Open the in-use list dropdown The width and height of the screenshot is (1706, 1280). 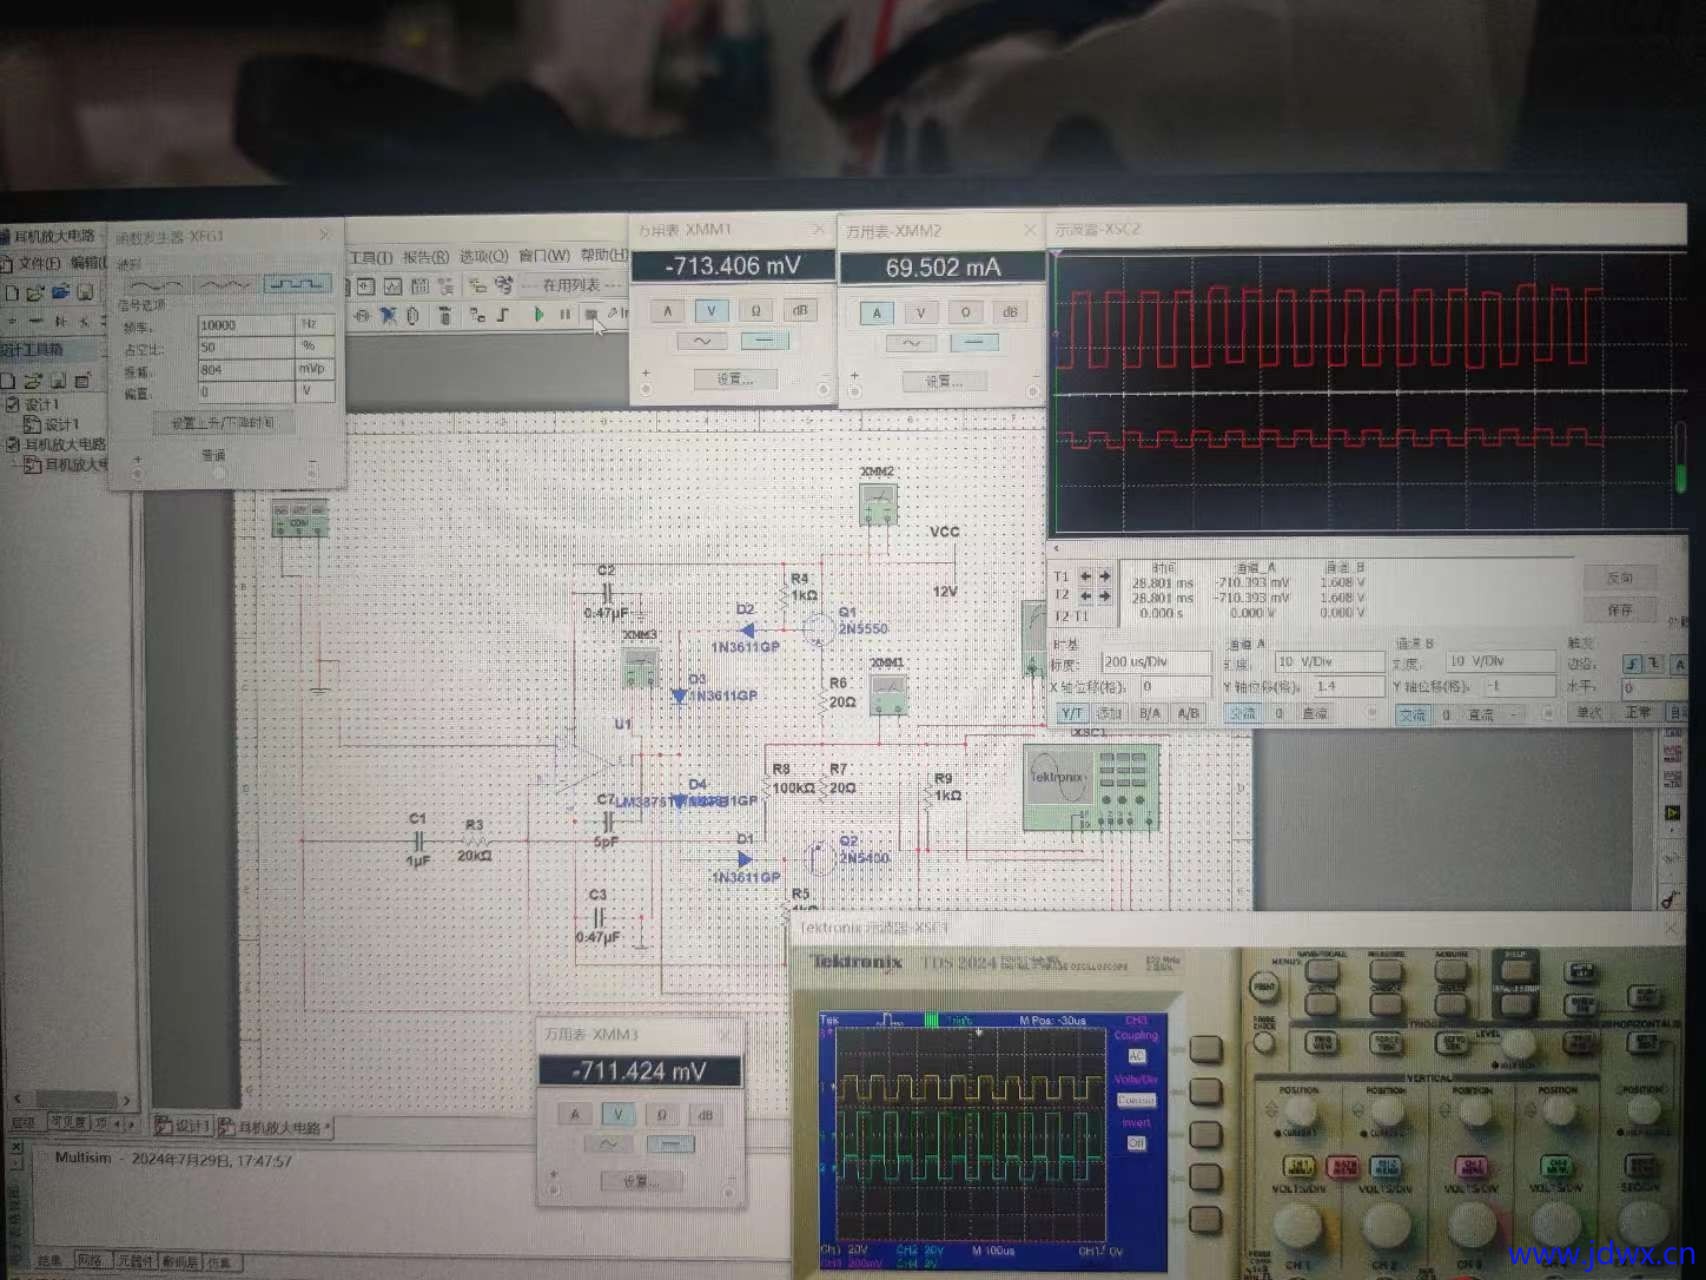pos(574,285)
